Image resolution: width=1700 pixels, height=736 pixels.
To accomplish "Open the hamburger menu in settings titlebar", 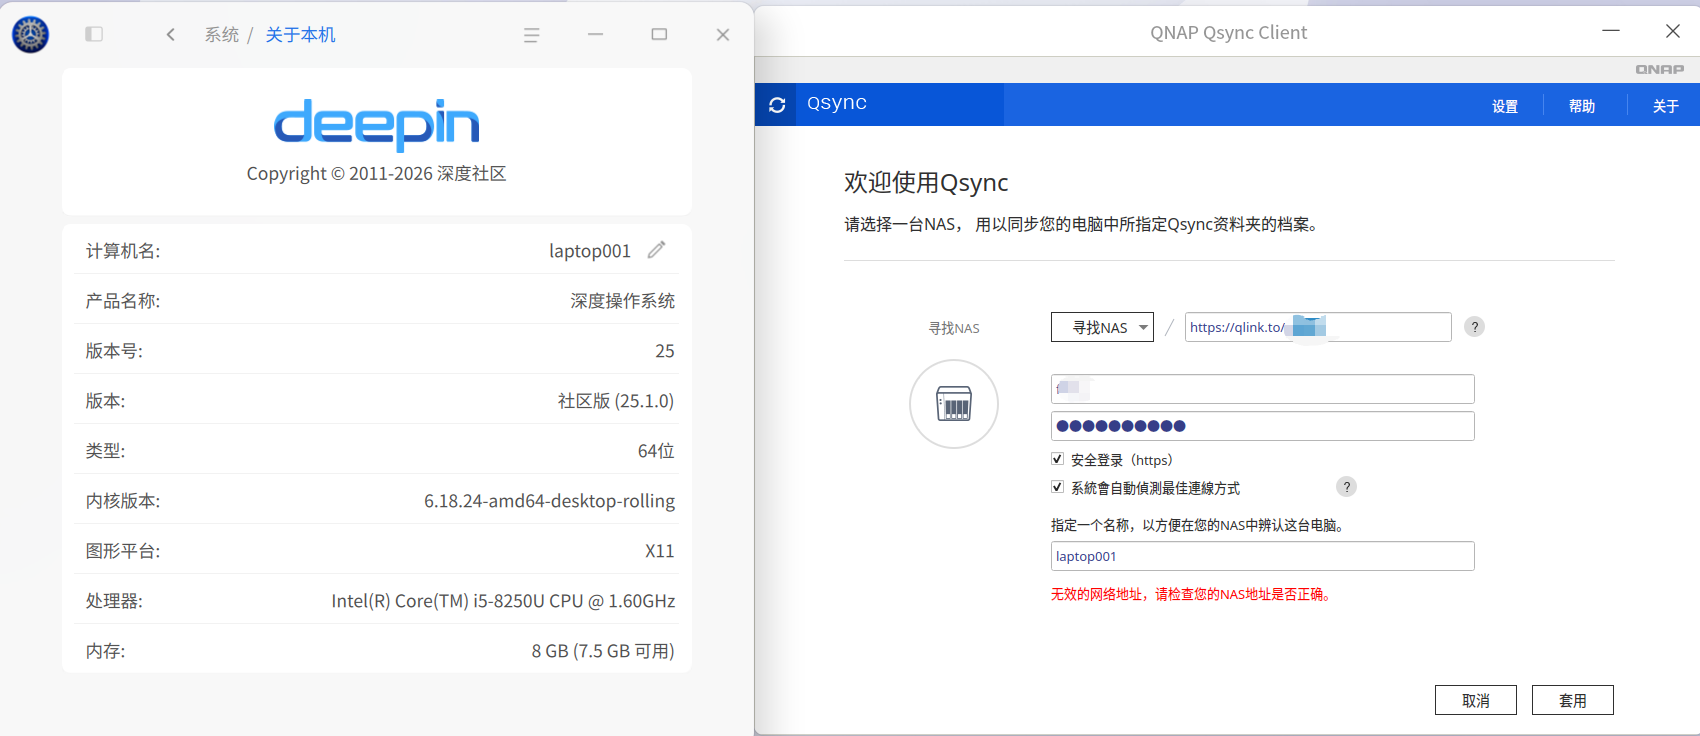I will (531, 35).
